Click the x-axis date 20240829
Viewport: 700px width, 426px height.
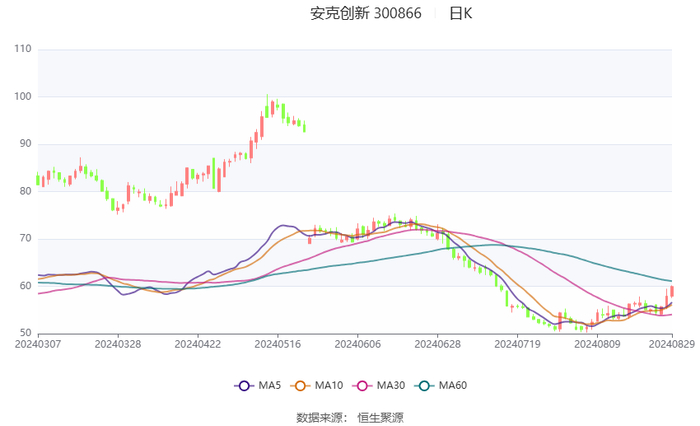[672, 344]
